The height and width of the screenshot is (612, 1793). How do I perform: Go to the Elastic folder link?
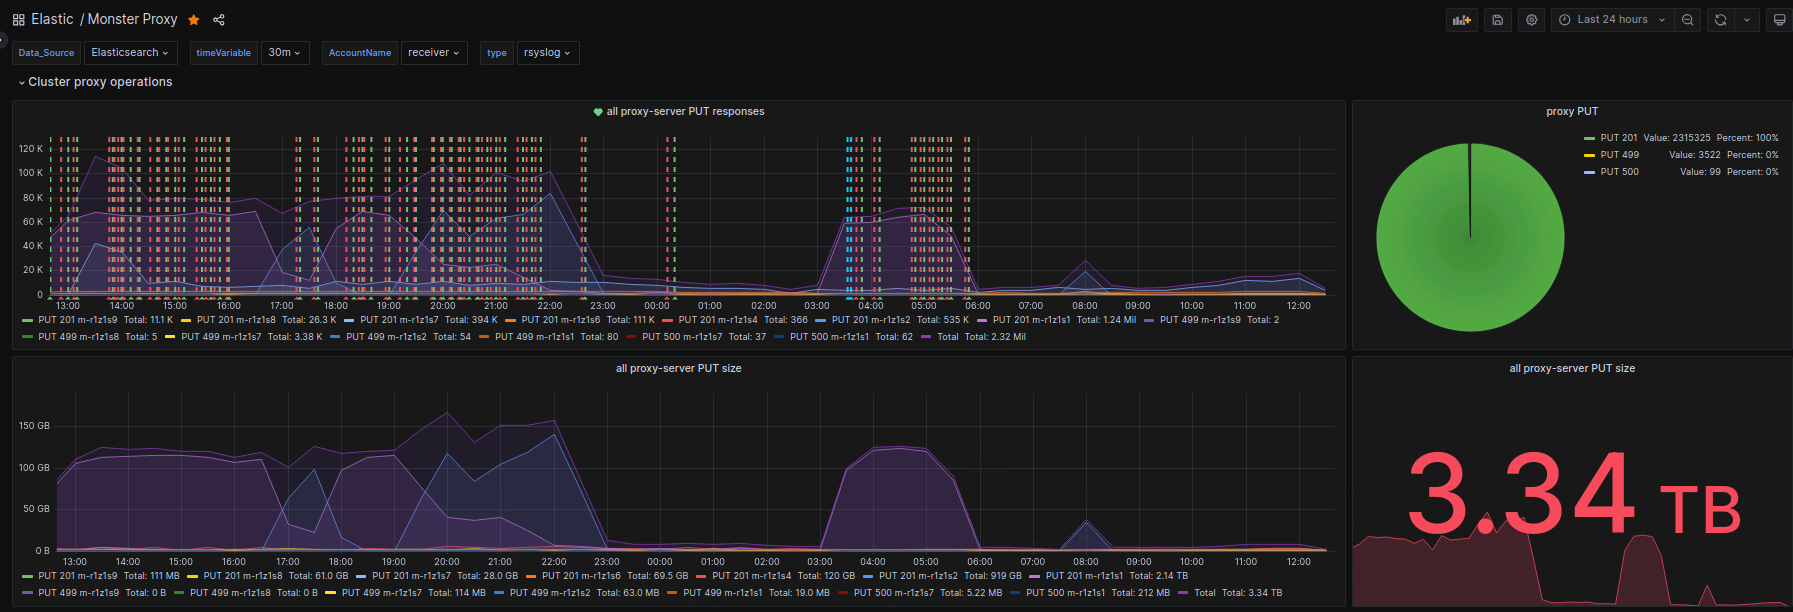tap(52, 20)
